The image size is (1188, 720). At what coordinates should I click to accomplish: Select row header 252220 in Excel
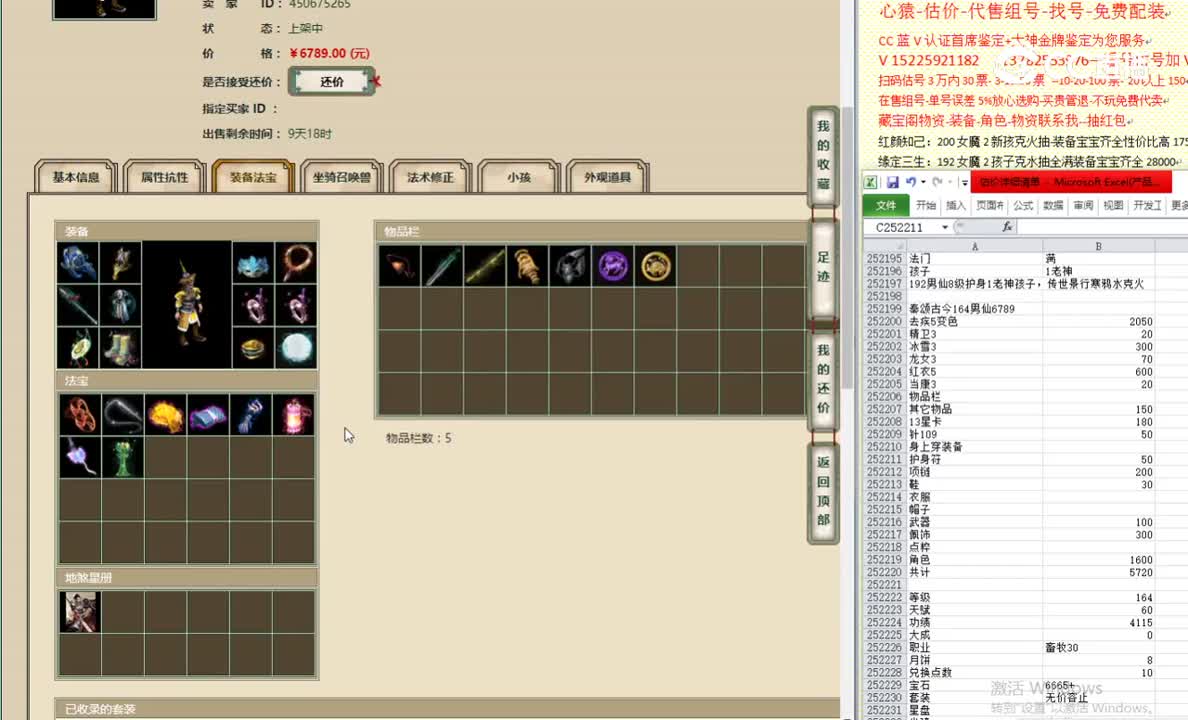pyautogui.click(x=884, y=572)
